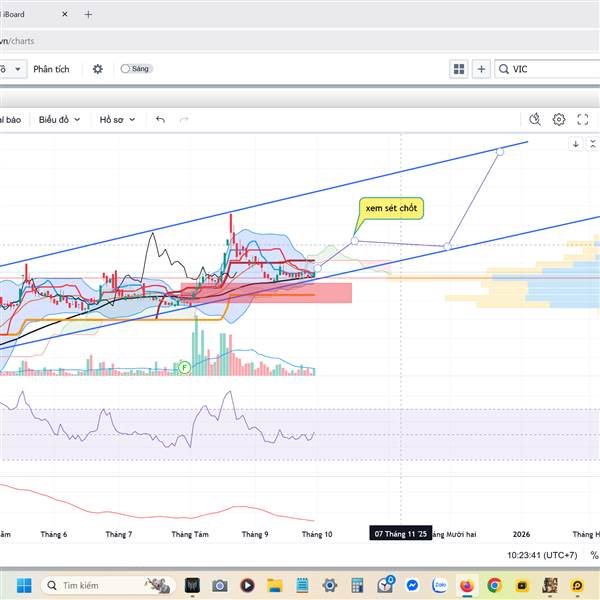Screen dimensions: 600x600
Task: Open the Phân tích menu
Action: pyautogui.click(x=51, y=69)
